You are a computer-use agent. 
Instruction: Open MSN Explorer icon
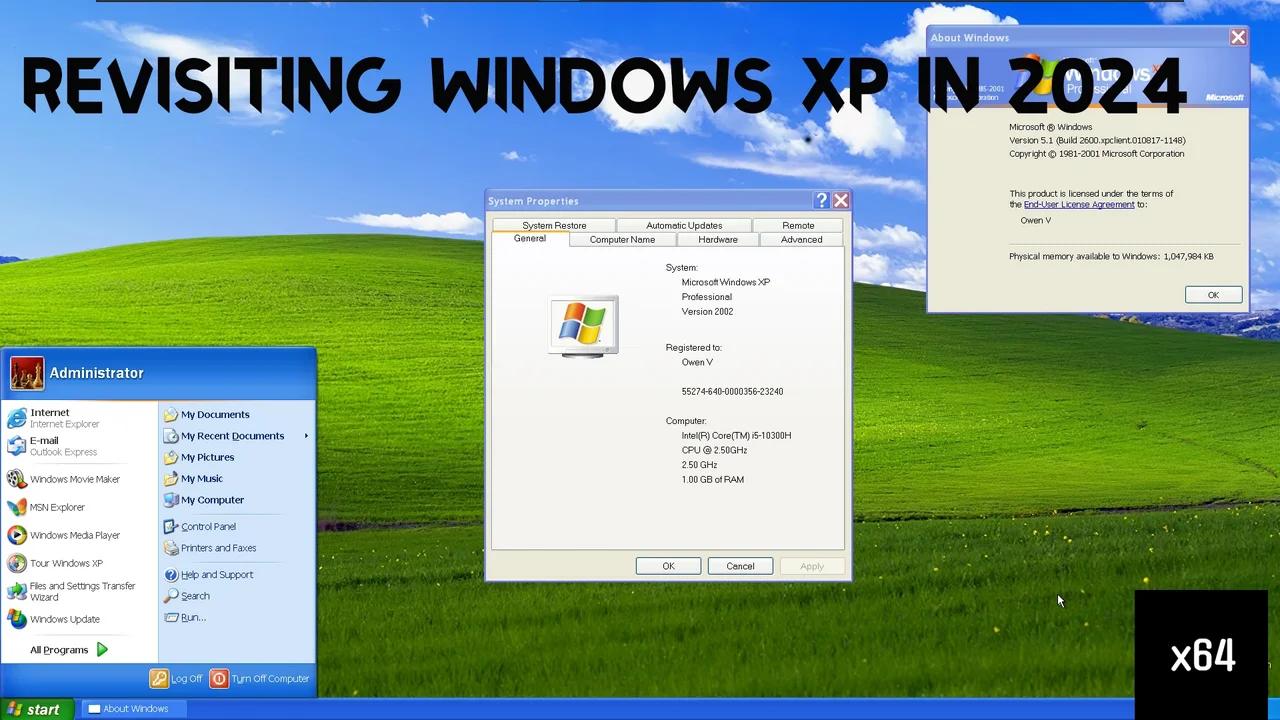pyautogui.click(x=17, y=507)
